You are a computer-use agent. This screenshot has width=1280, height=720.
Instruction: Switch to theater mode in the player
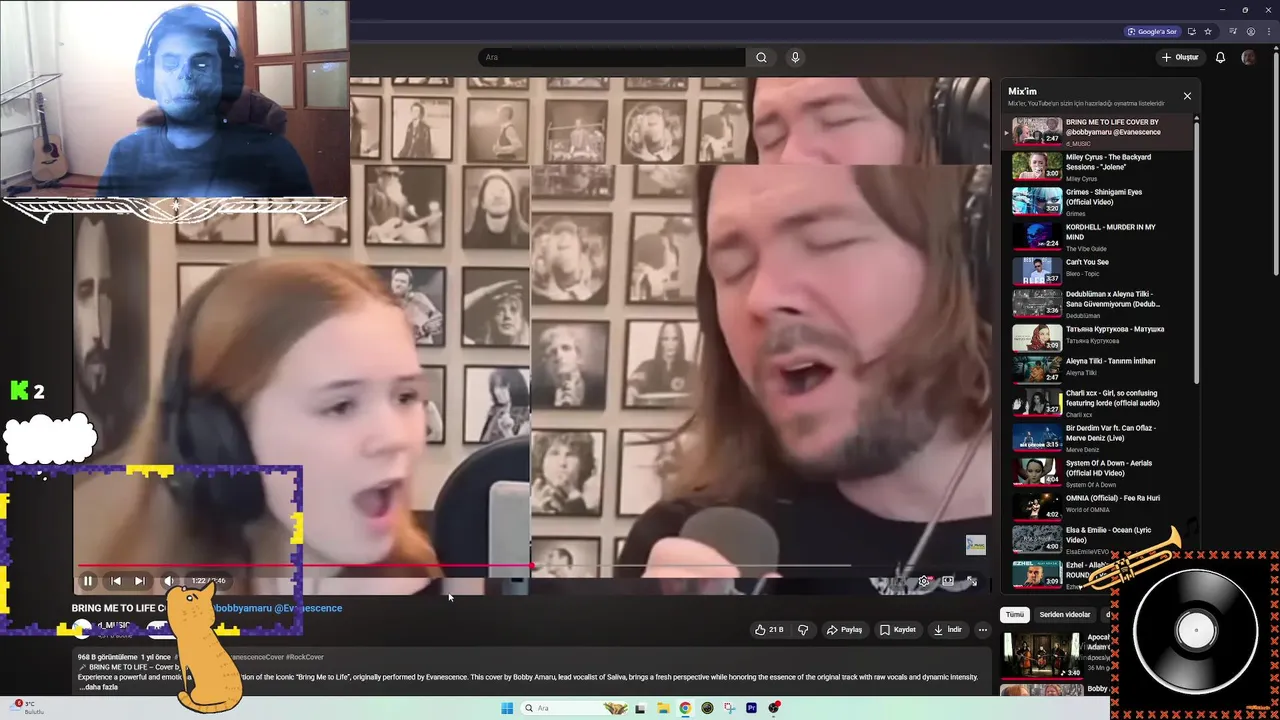pos(948,581)
